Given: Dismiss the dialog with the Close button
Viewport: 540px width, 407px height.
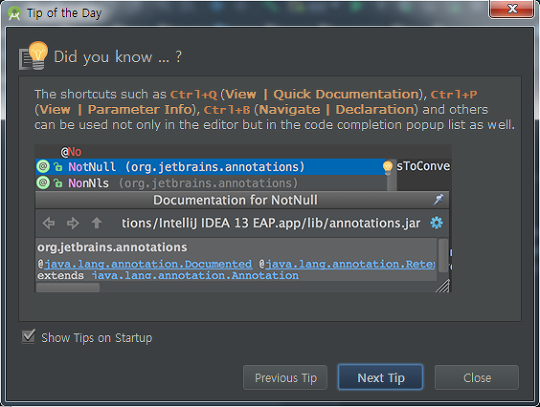Looking at the screenshot, I should (477, 378).
